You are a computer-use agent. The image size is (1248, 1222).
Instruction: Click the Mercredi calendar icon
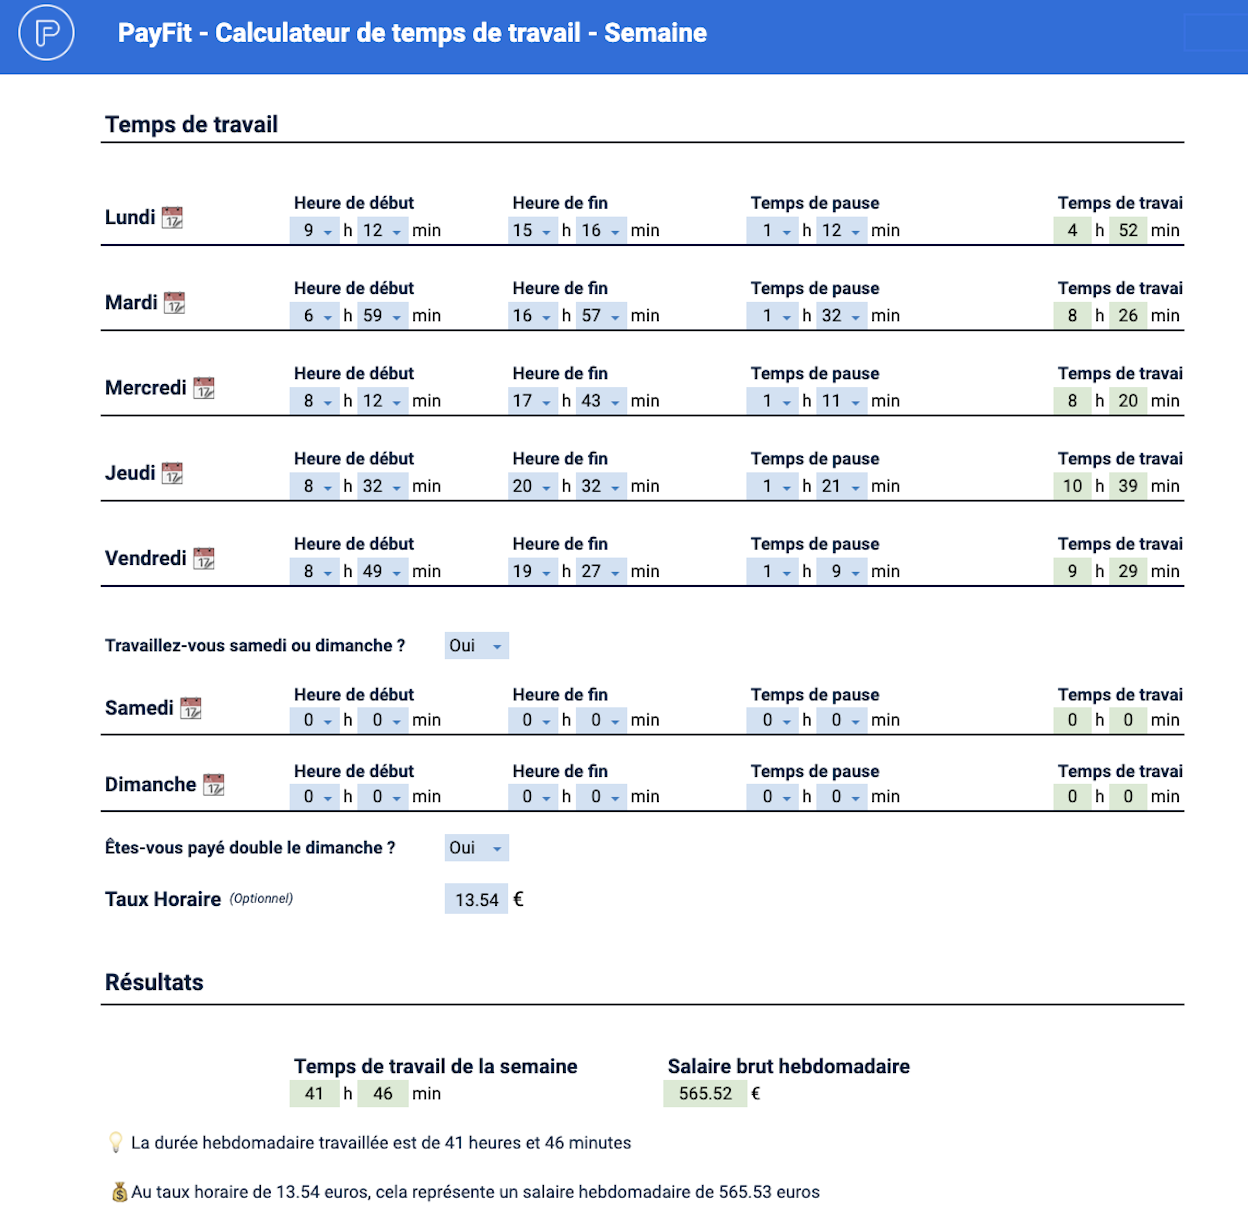[204, 388]
